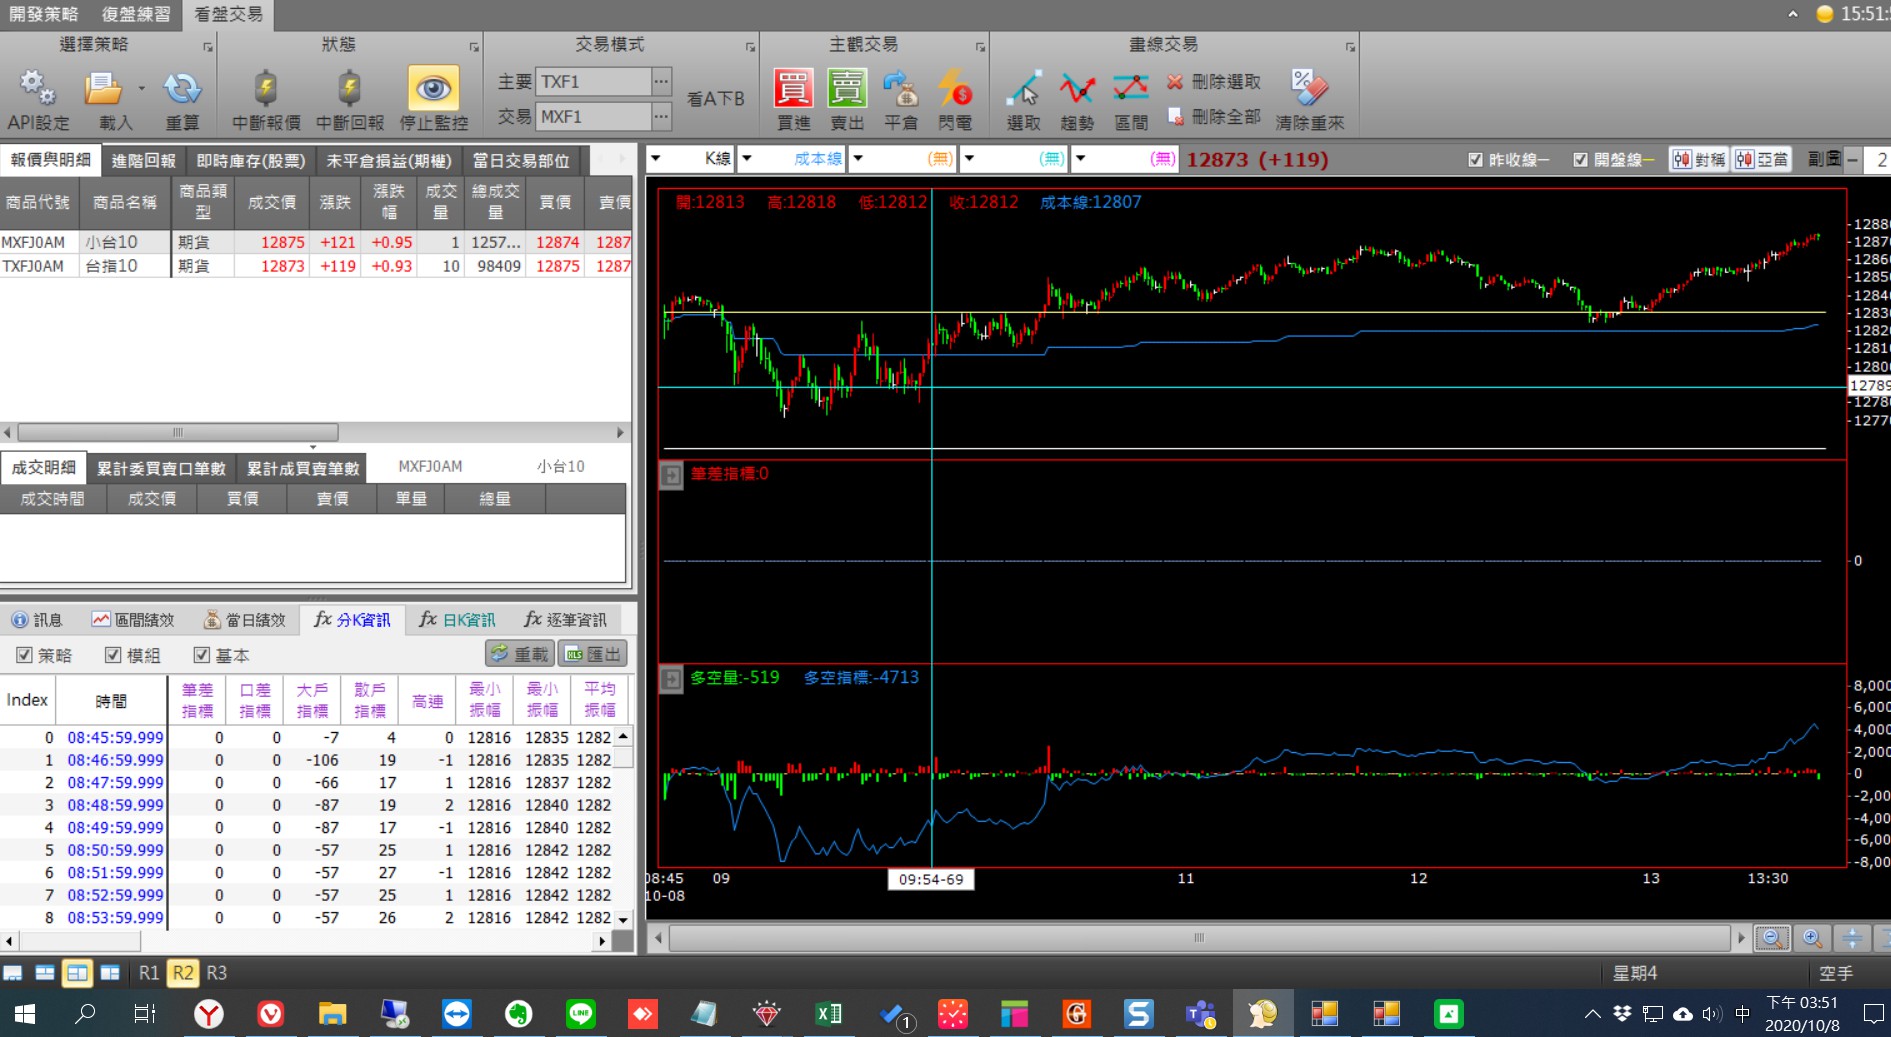Open the magenta (無) indicator dropdown

pos(1080,159)
